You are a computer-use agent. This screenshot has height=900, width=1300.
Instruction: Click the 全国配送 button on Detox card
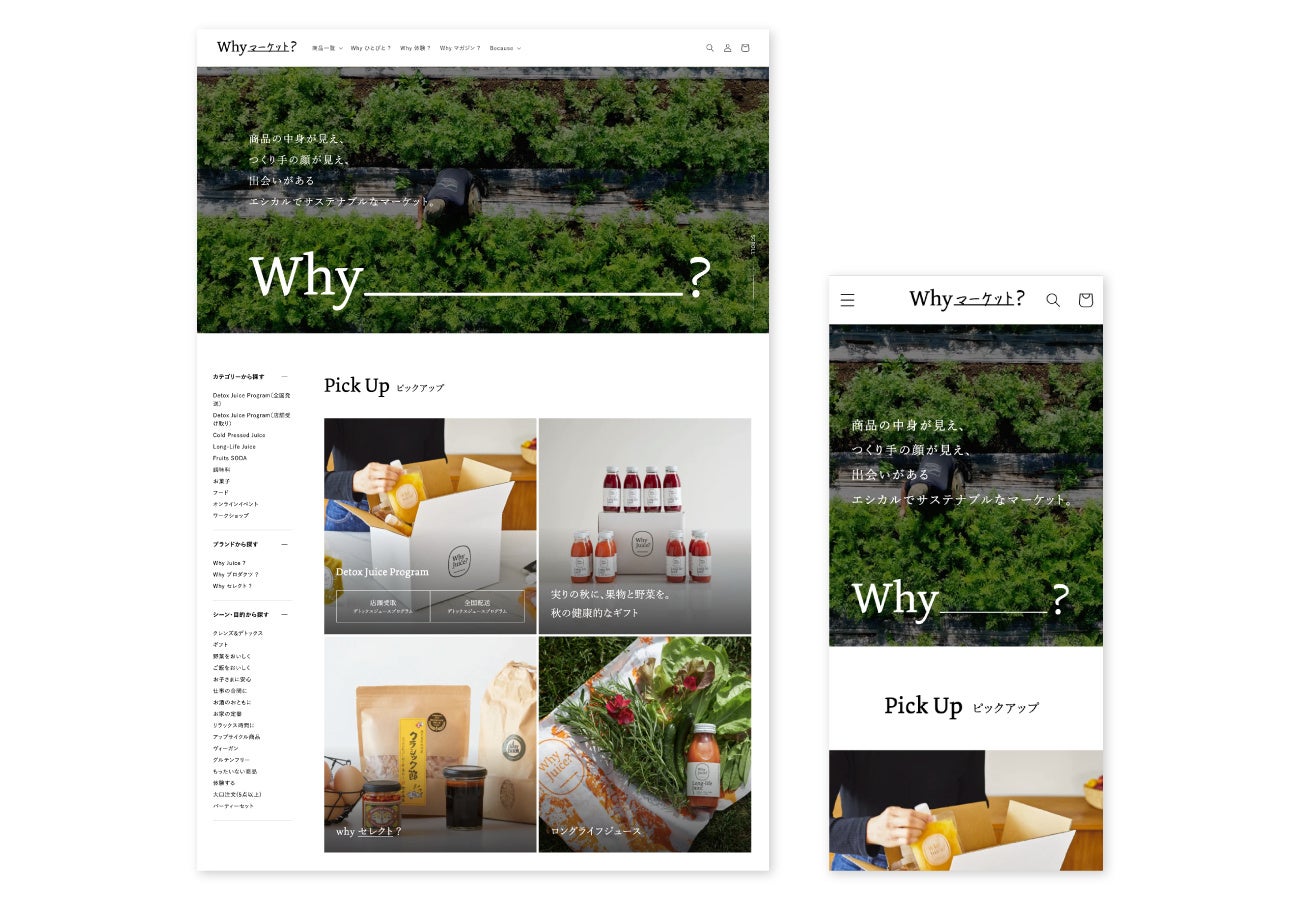[x=477, y=606]
